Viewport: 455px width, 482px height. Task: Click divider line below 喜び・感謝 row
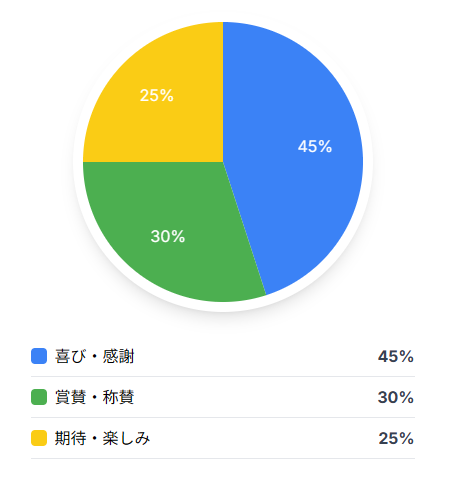(223, 377)
